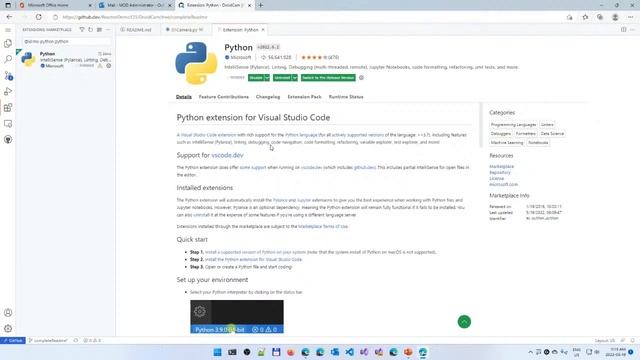
Task: Open PowerPoint from the taskbar
Action: point(408,352)
